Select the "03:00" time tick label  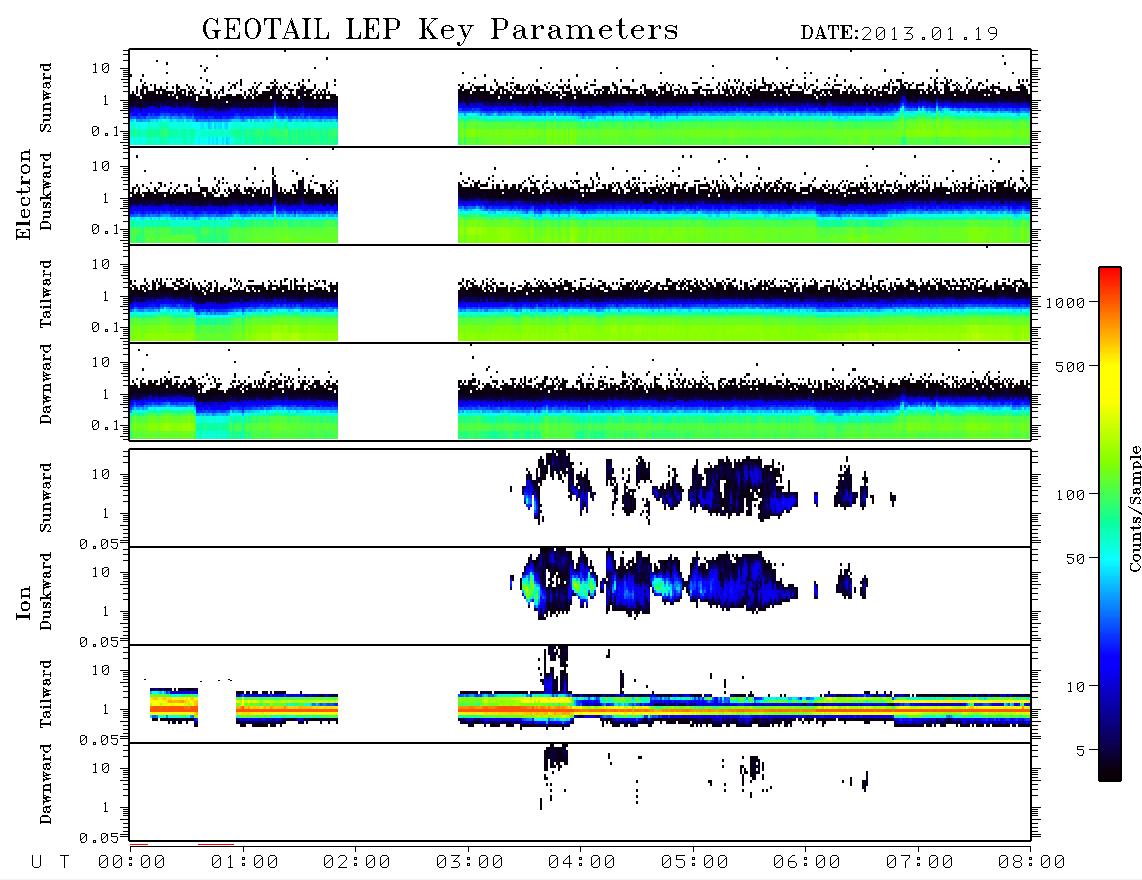point(470,862)
